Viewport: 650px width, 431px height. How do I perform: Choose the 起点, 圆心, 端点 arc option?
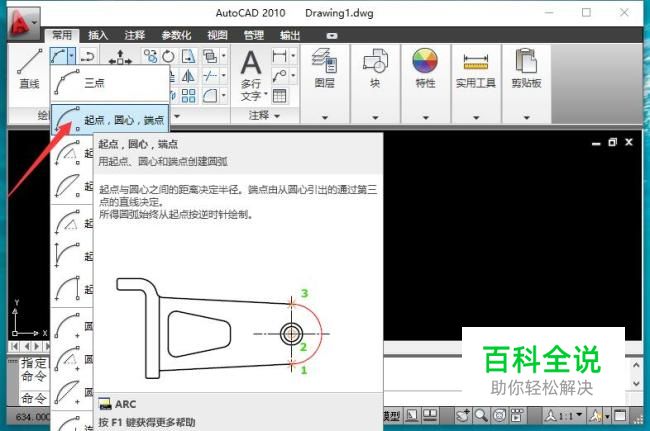[x=109, y=120]
